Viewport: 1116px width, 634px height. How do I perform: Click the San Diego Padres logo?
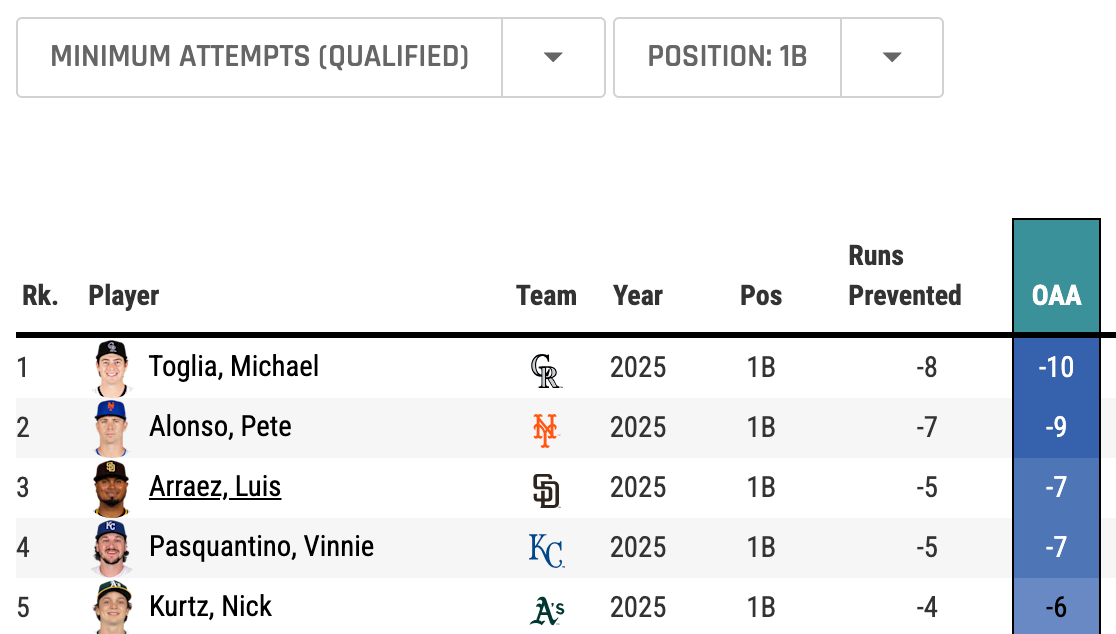[546, 489]
